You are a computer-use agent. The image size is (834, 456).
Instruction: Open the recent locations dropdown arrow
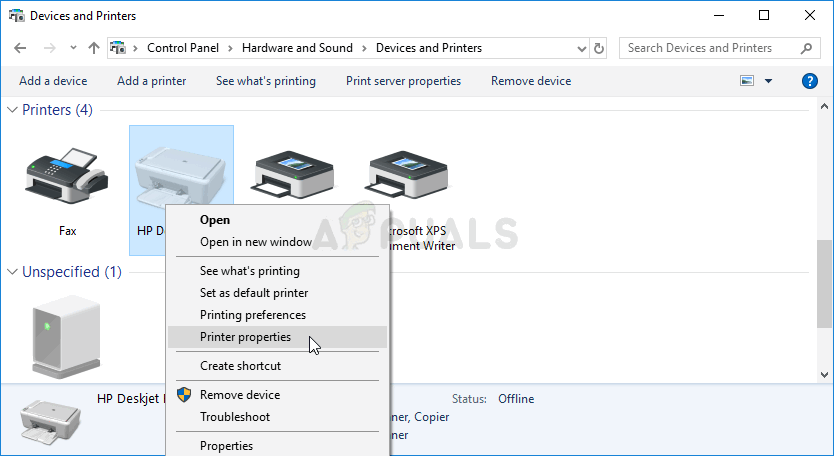[73, 48]
